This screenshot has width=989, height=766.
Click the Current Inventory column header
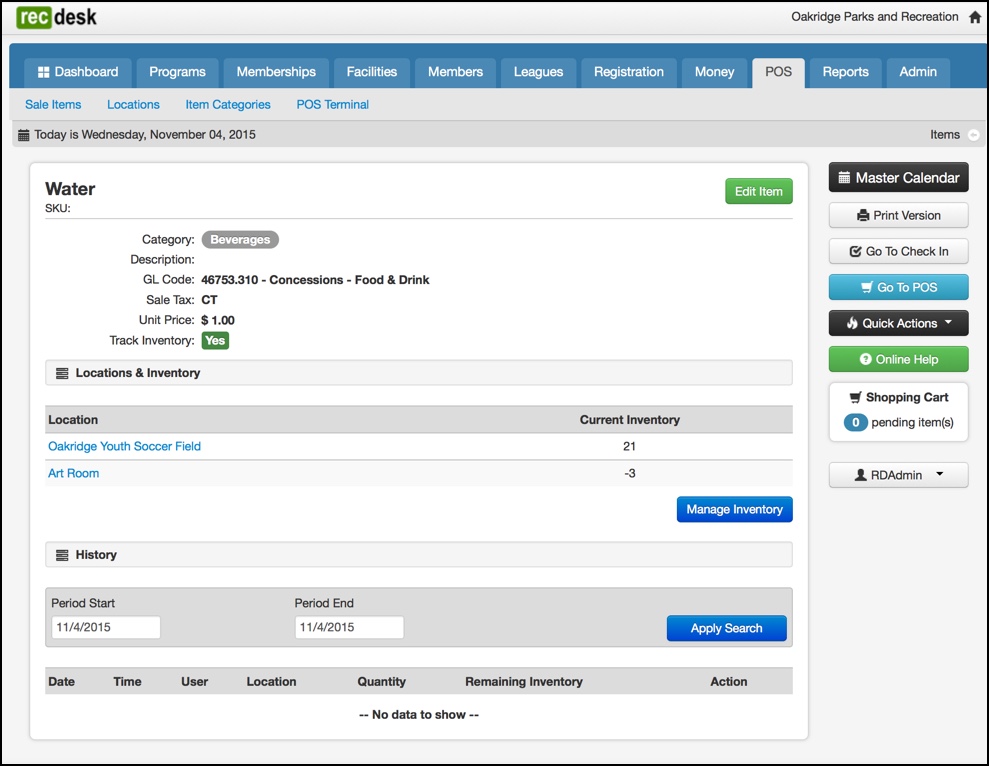(x=629, y=420)
